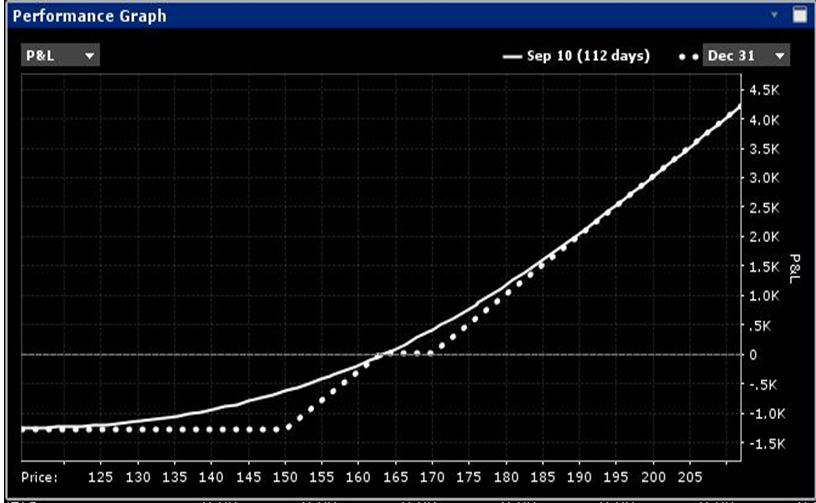
Task: Click the 3.5K value on the P&L axis
Action: [764, 149]
